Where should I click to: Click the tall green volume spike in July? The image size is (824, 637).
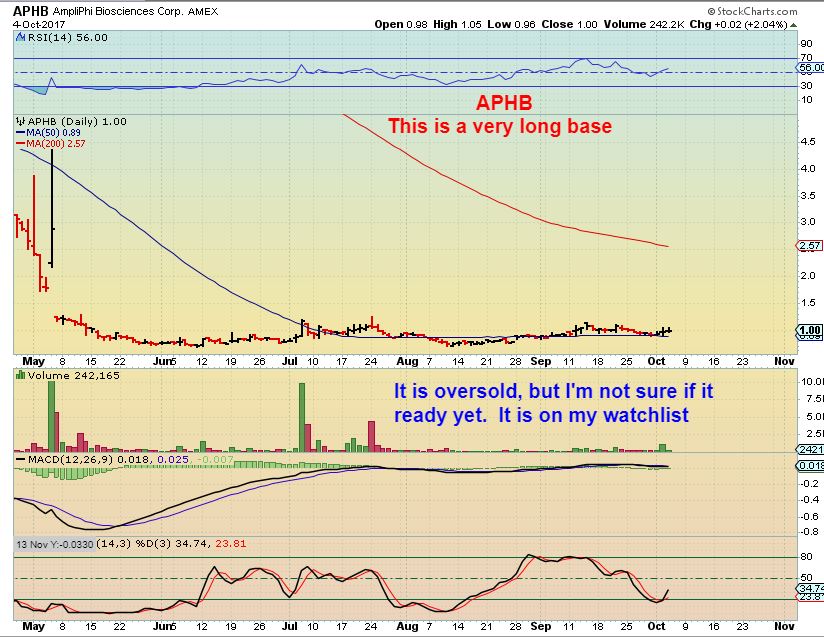pos(302,417)
